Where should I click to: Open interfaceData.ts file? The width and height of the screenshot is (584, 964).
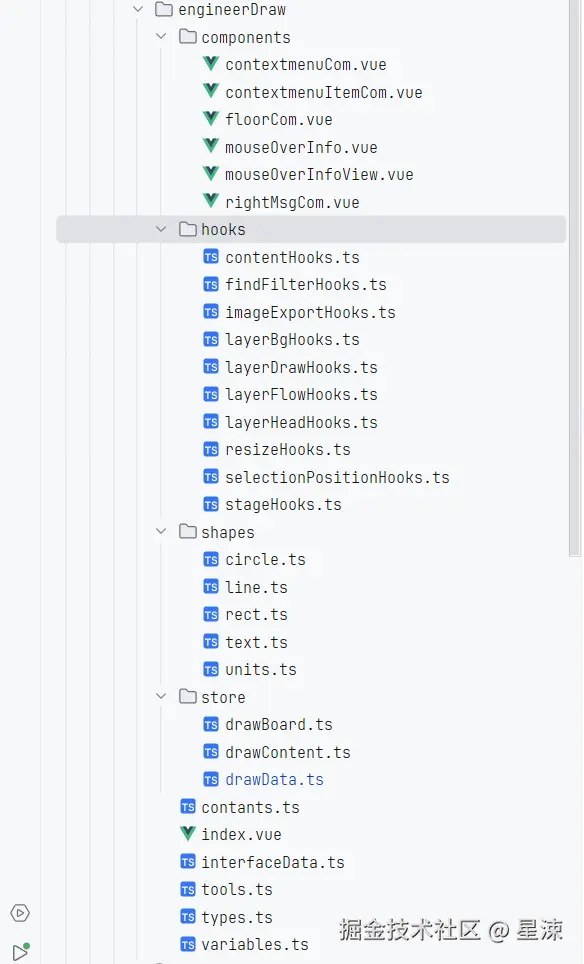pyautogui.click(x=273, y=862)
